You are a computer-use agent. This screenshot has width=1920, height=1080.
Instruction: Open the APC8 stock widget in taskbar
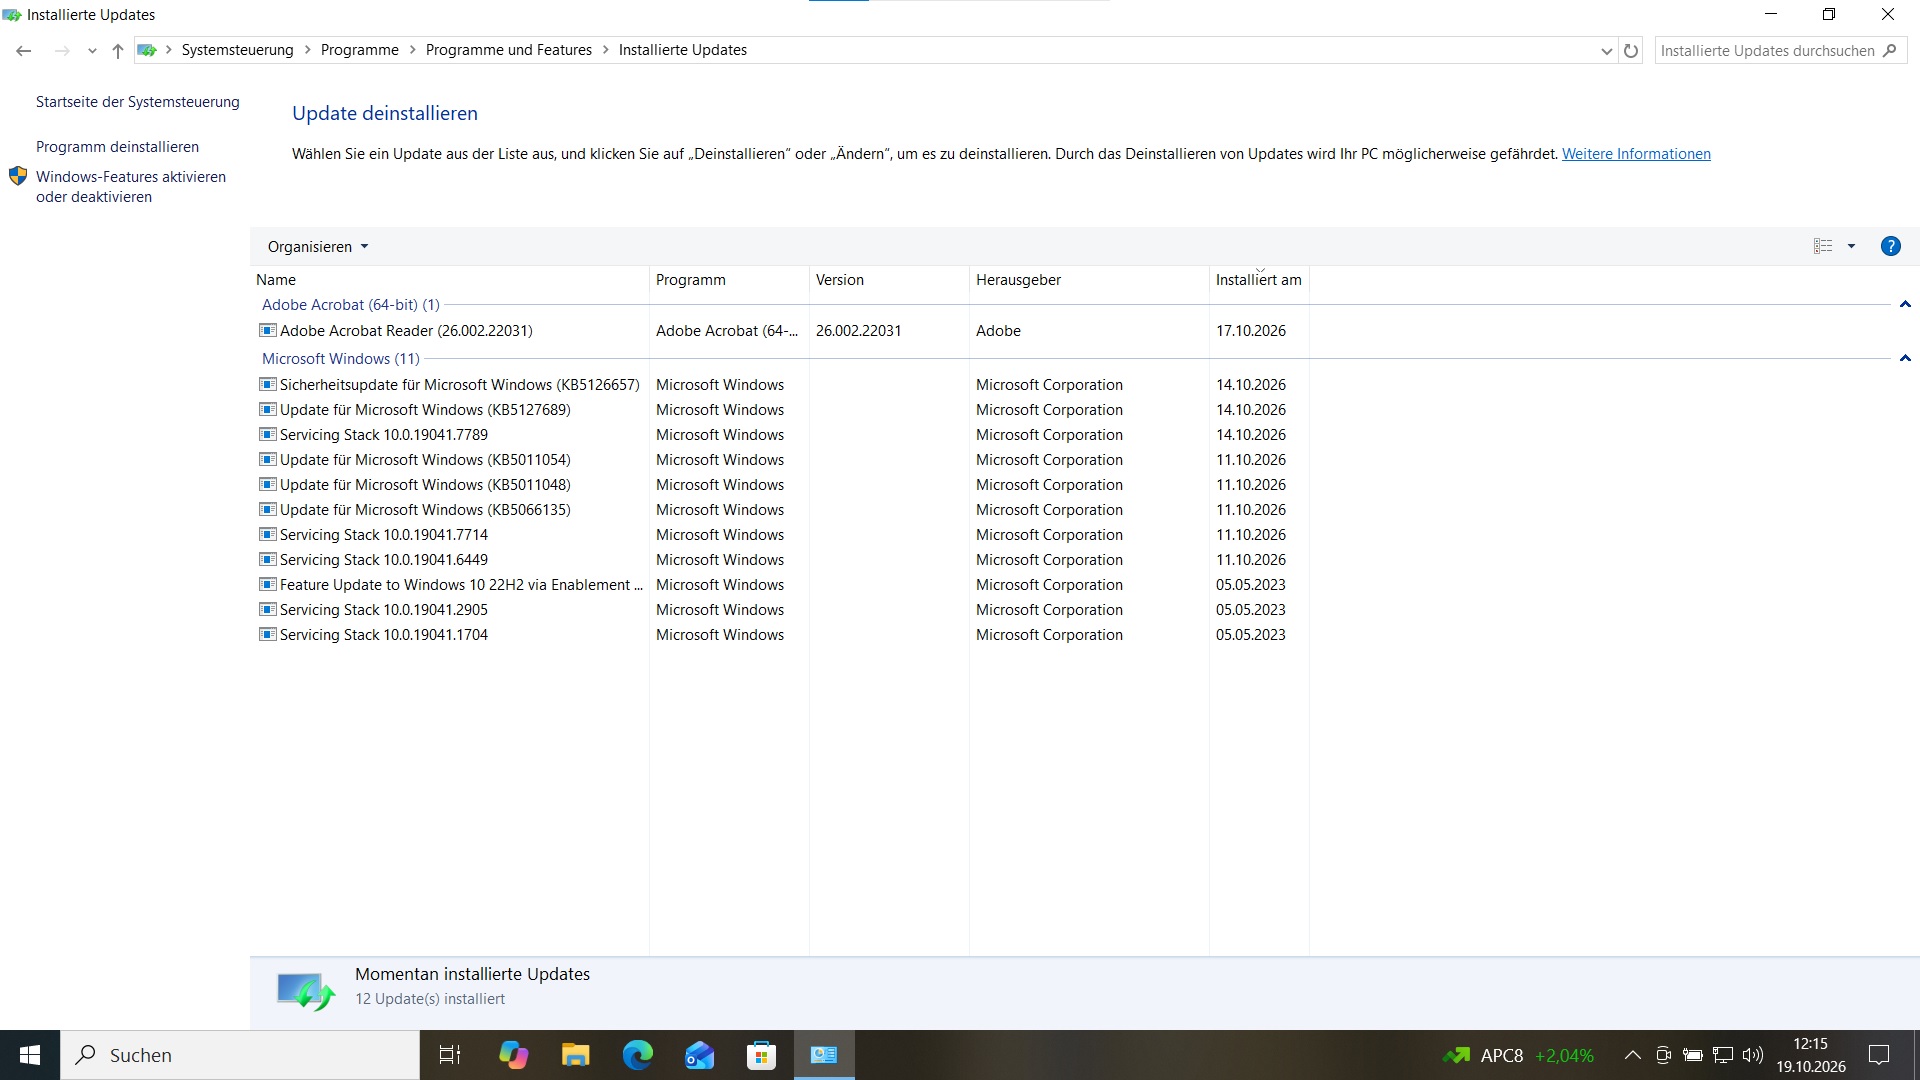pyautogui.click(x=1518, y=1055)
